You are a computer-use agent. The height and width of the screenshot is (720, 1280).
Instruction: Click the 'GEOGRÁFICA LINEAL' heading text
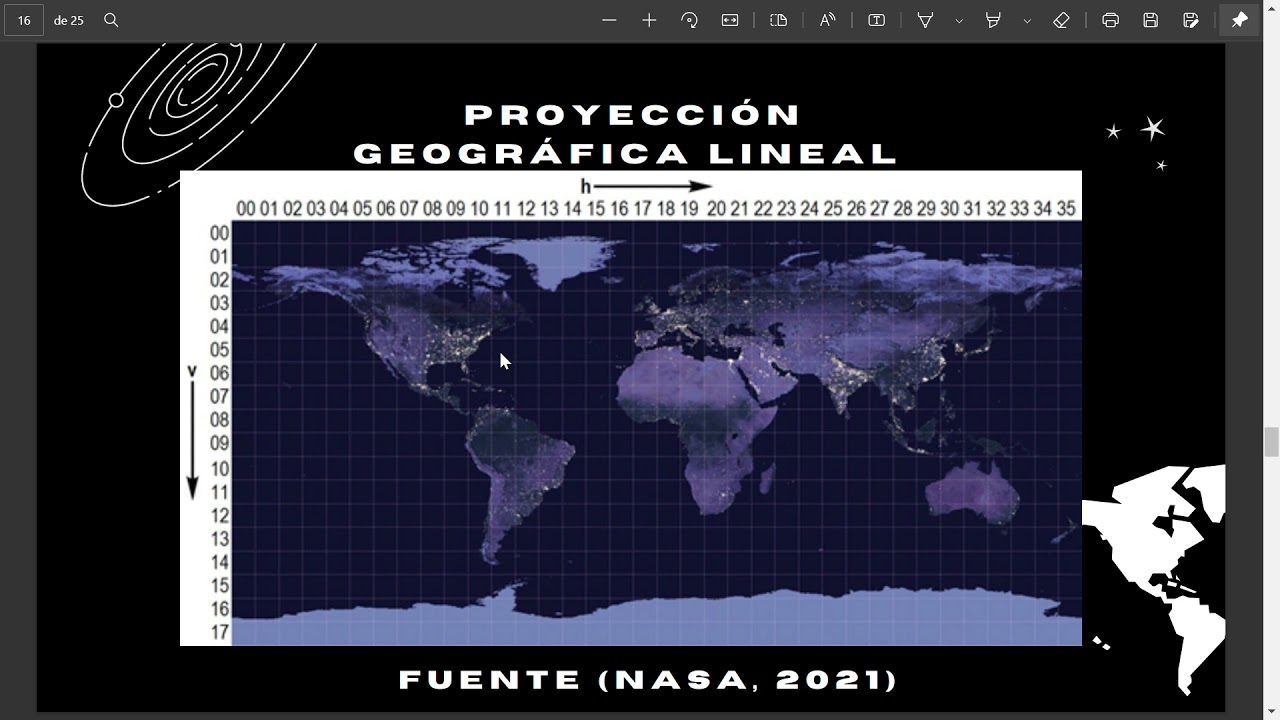[x=626, y=154]
